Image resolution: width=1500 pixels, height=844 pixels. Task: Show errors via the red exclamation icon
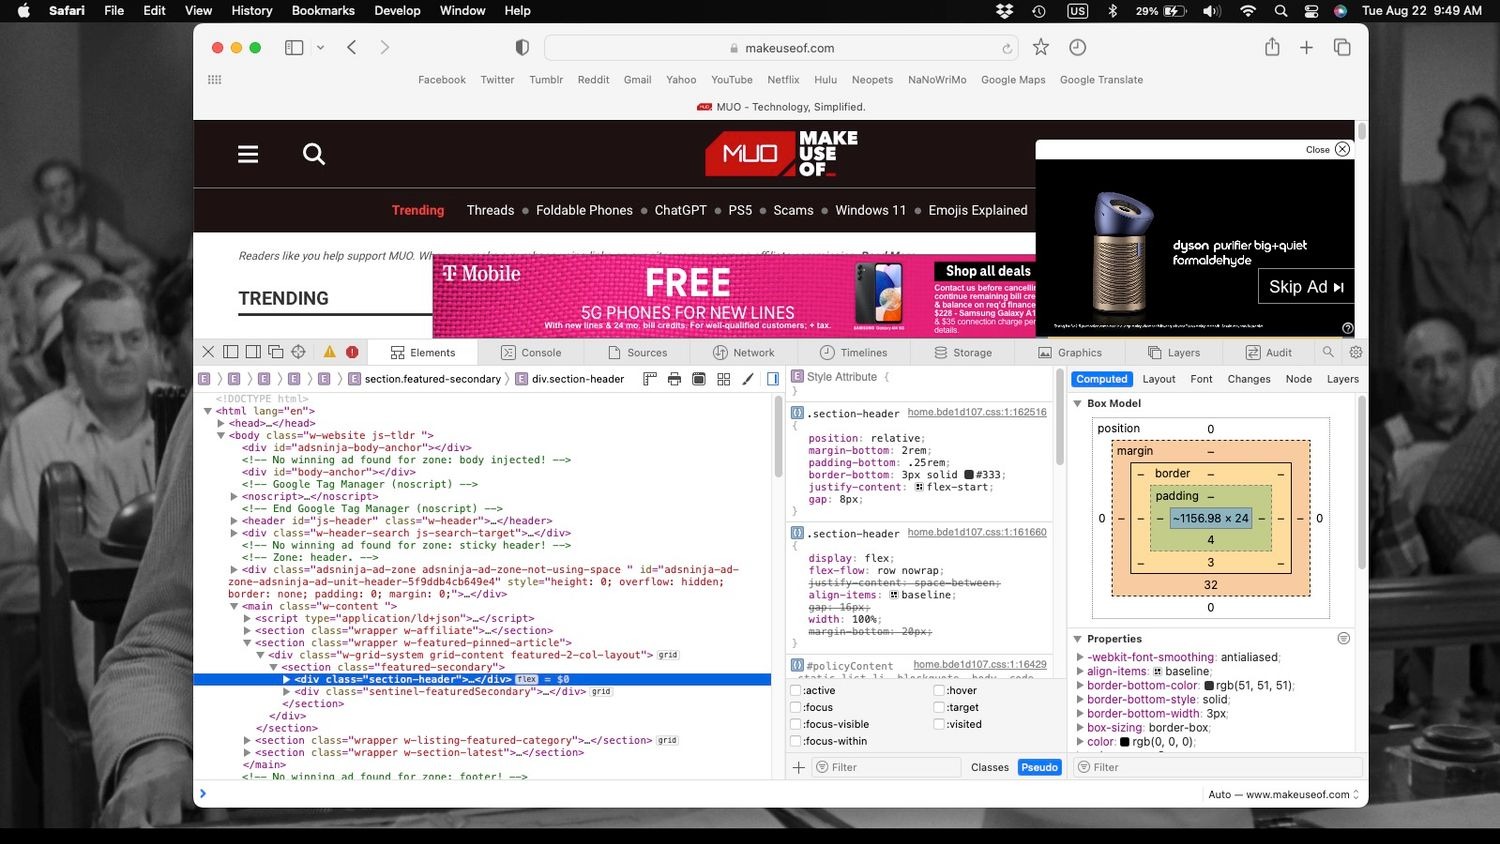[x=352, y=352]
